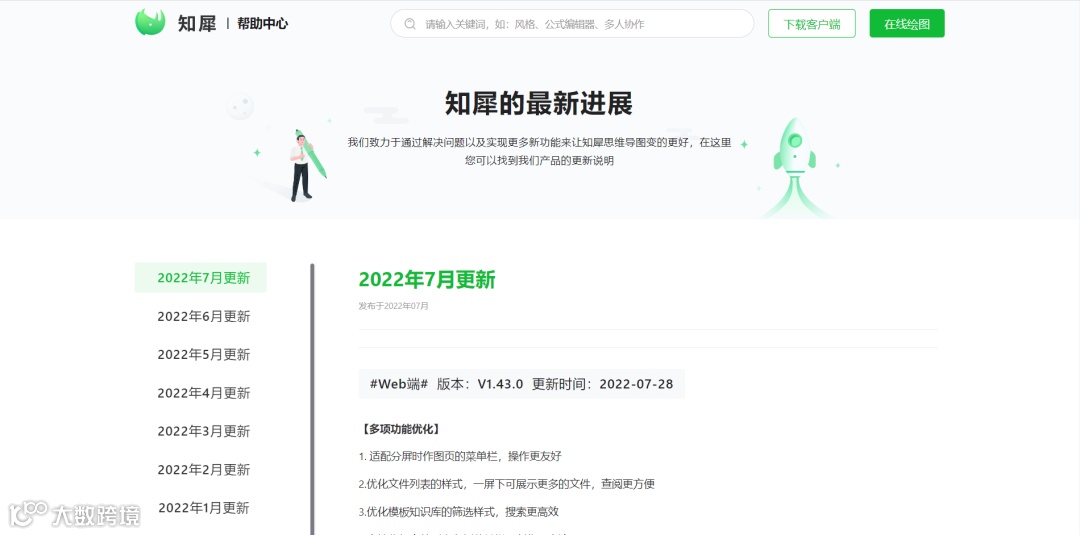The image size is (1080, 535).
Task: Click the line 优化模板知识库的筛选样式
Action: (458, 511)
